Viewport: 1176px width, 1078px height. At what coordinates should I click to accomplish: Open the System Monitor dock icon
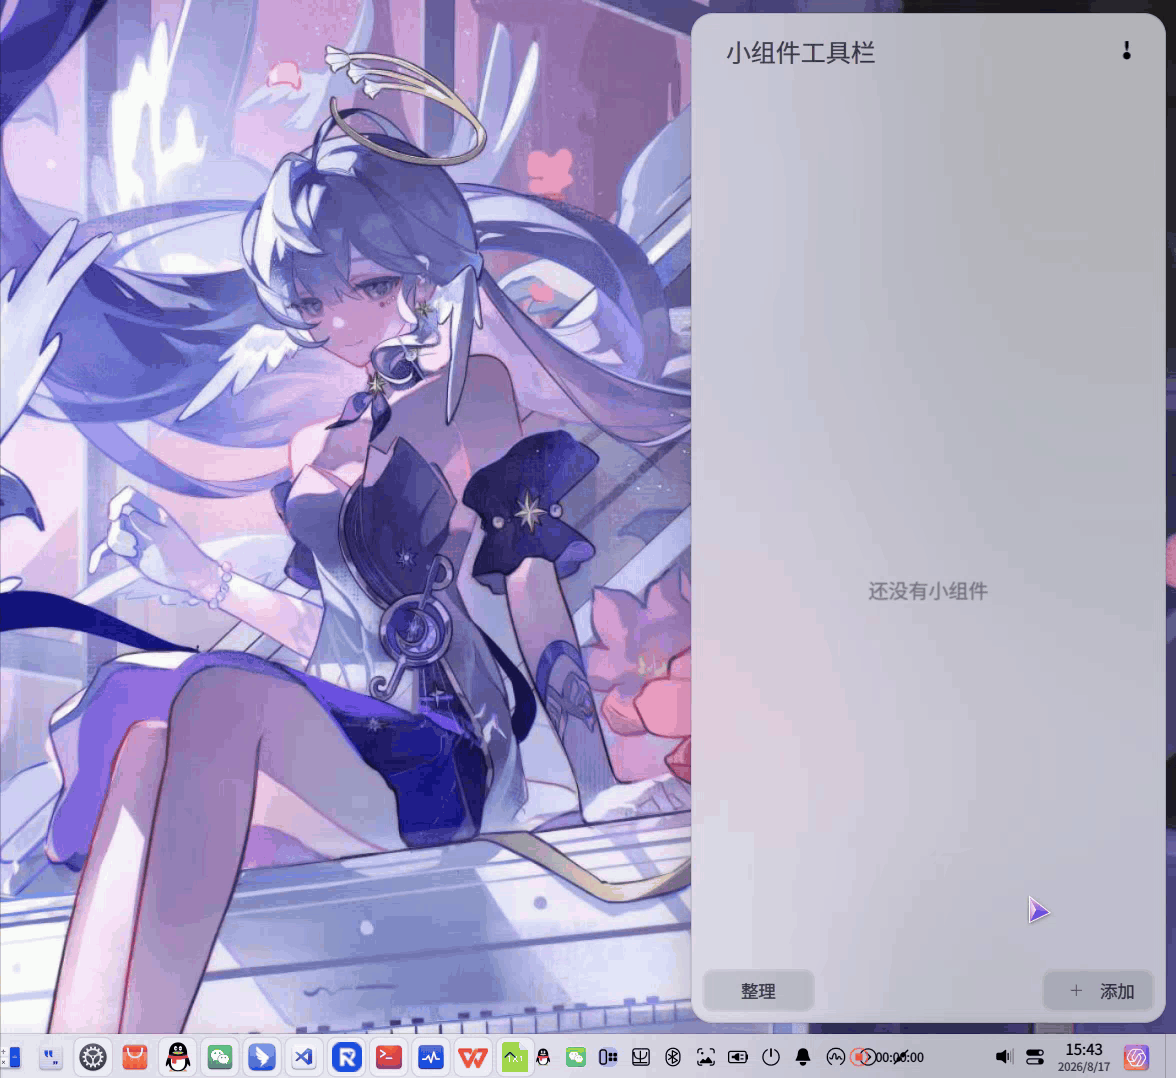430,1057
